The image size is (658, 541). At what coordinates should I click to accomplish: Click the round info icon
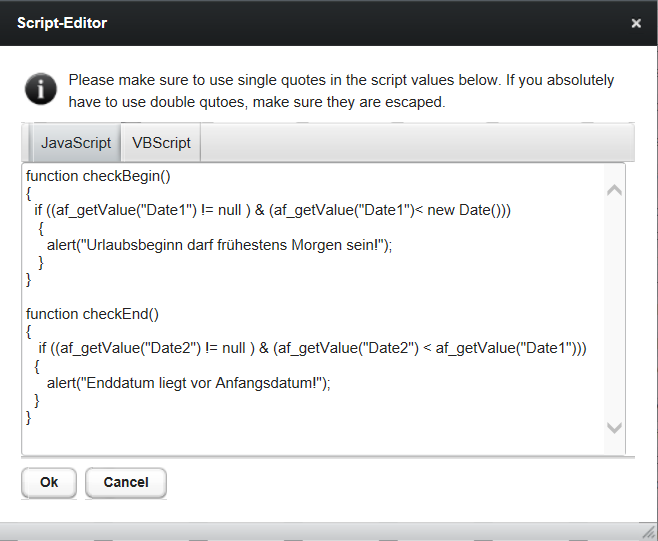(41, 89)
